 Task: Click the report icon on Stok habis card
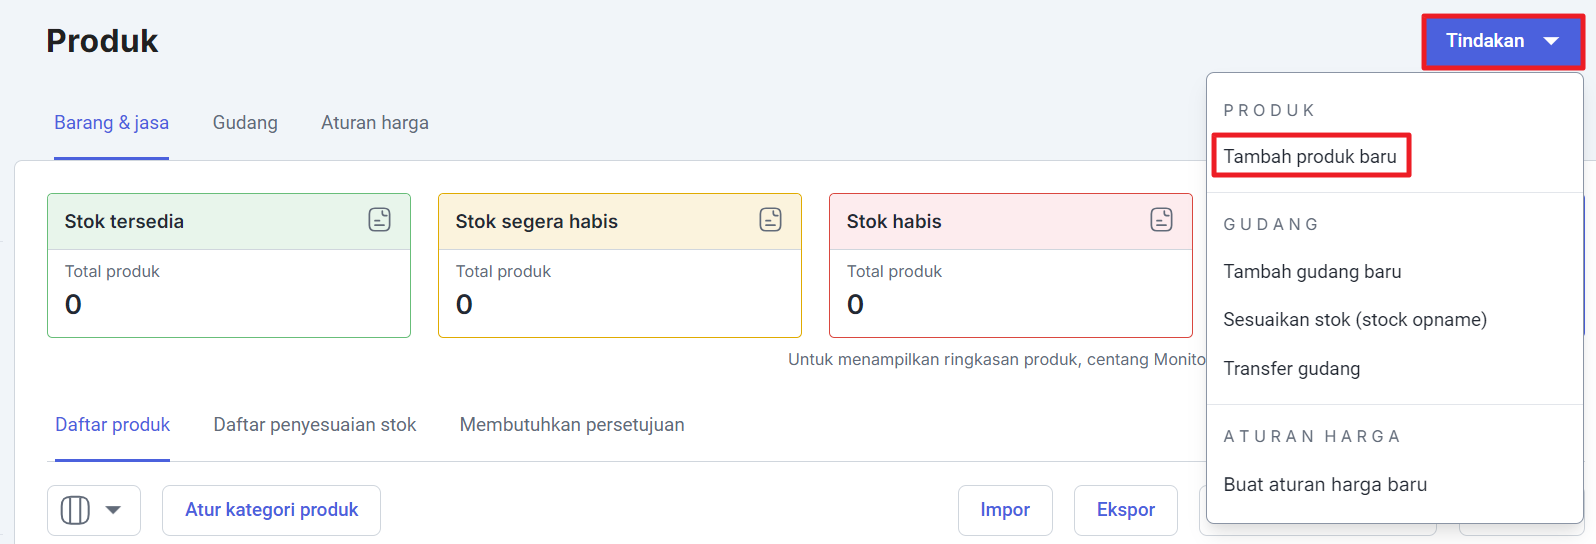[1162, 220]
